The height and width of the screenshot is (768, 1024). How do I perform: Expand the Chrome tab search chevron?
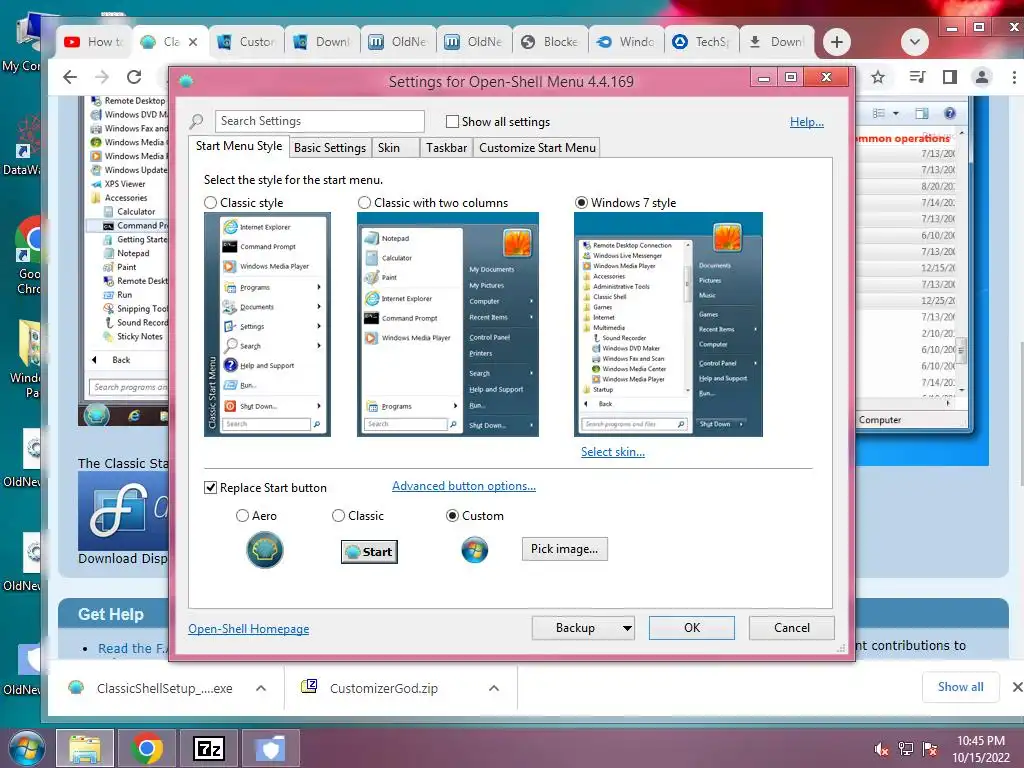click(x=915, y=42)
